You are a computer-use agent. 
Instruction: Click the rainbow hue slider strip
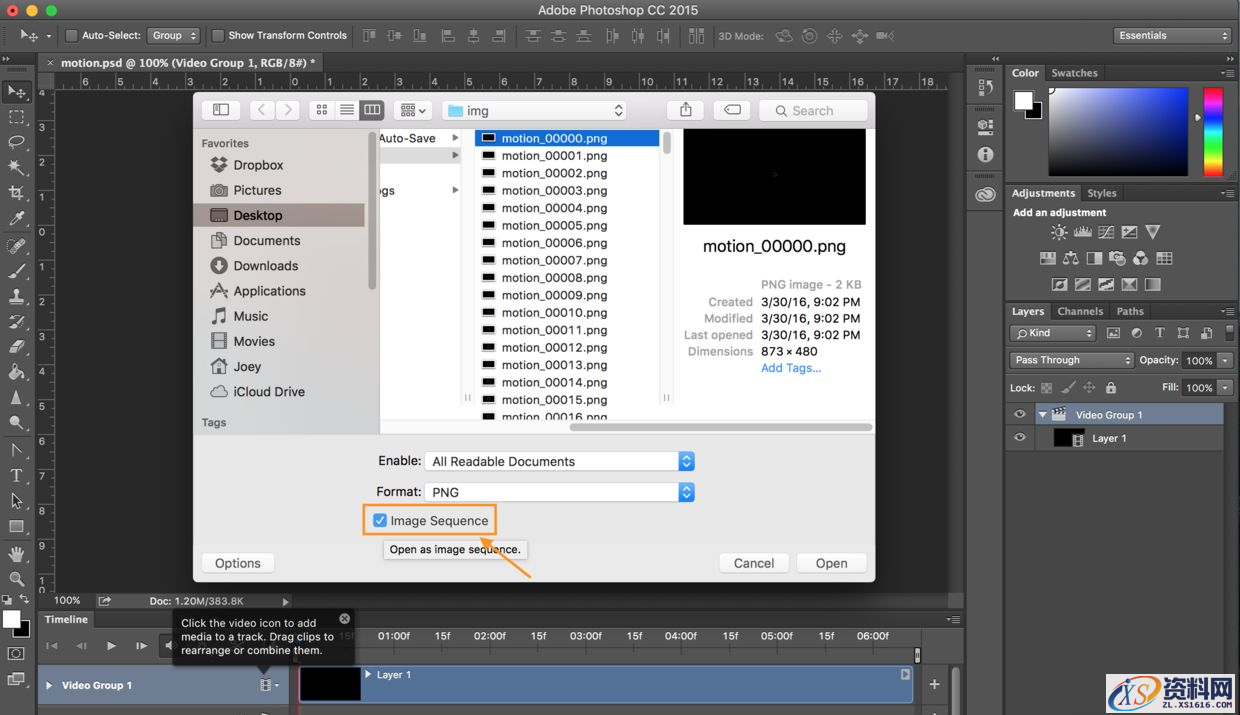1213,131
